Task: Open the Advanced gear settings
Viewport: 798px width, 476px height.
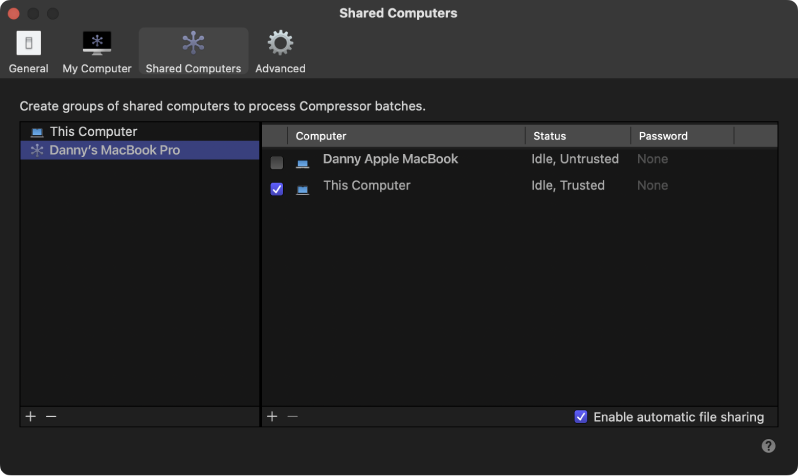Action: tap(280, 51)
